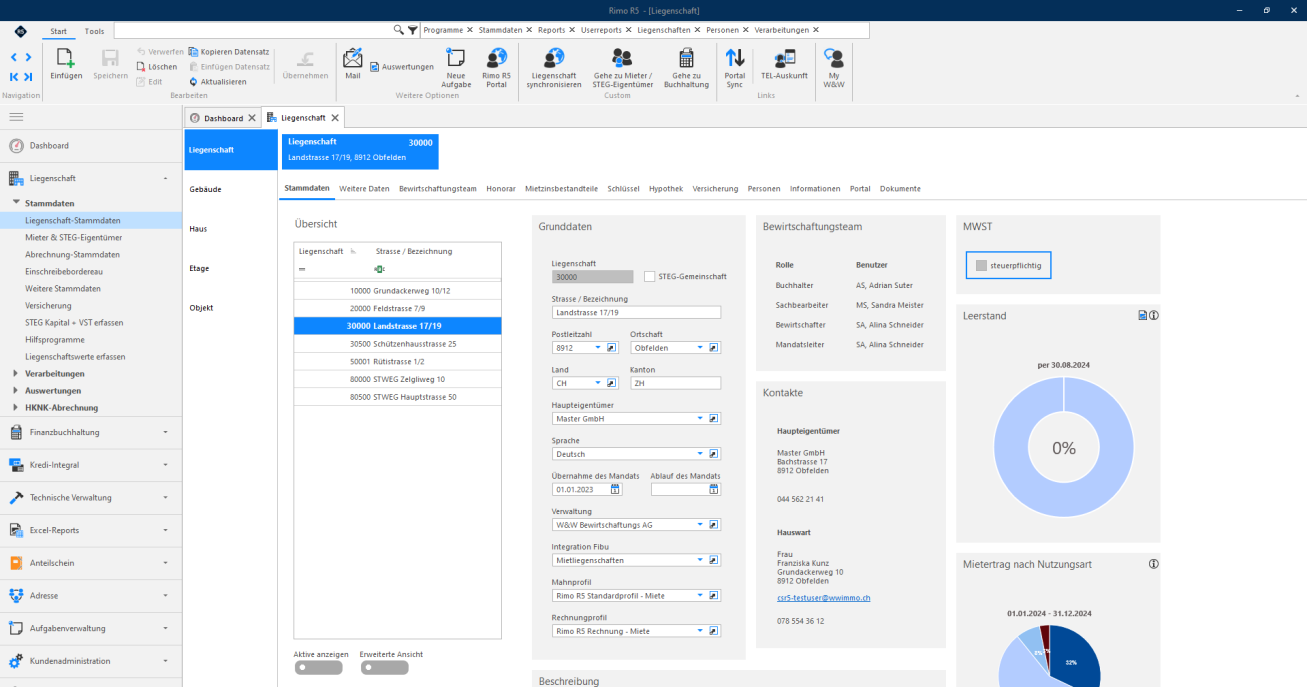This screenshot has height=687, width=1307.
Task: Click the Löschen toolbar icon
Action: (x=142, y=67)
